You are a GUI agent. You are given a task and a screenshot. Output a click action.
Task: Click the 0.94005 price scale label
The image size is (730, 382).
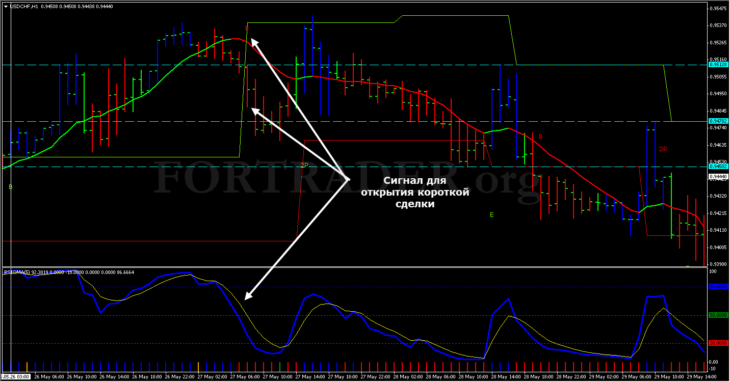pyautogui.click(x=718, y=247)
